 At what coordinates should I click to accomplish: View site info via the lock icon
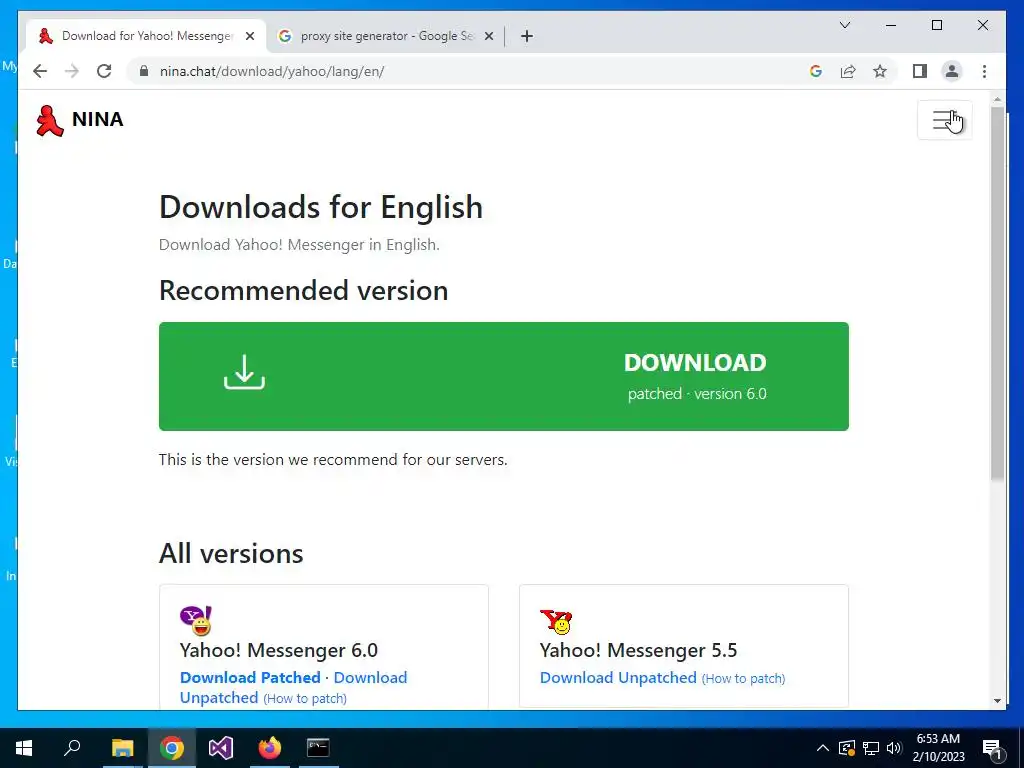144,71
